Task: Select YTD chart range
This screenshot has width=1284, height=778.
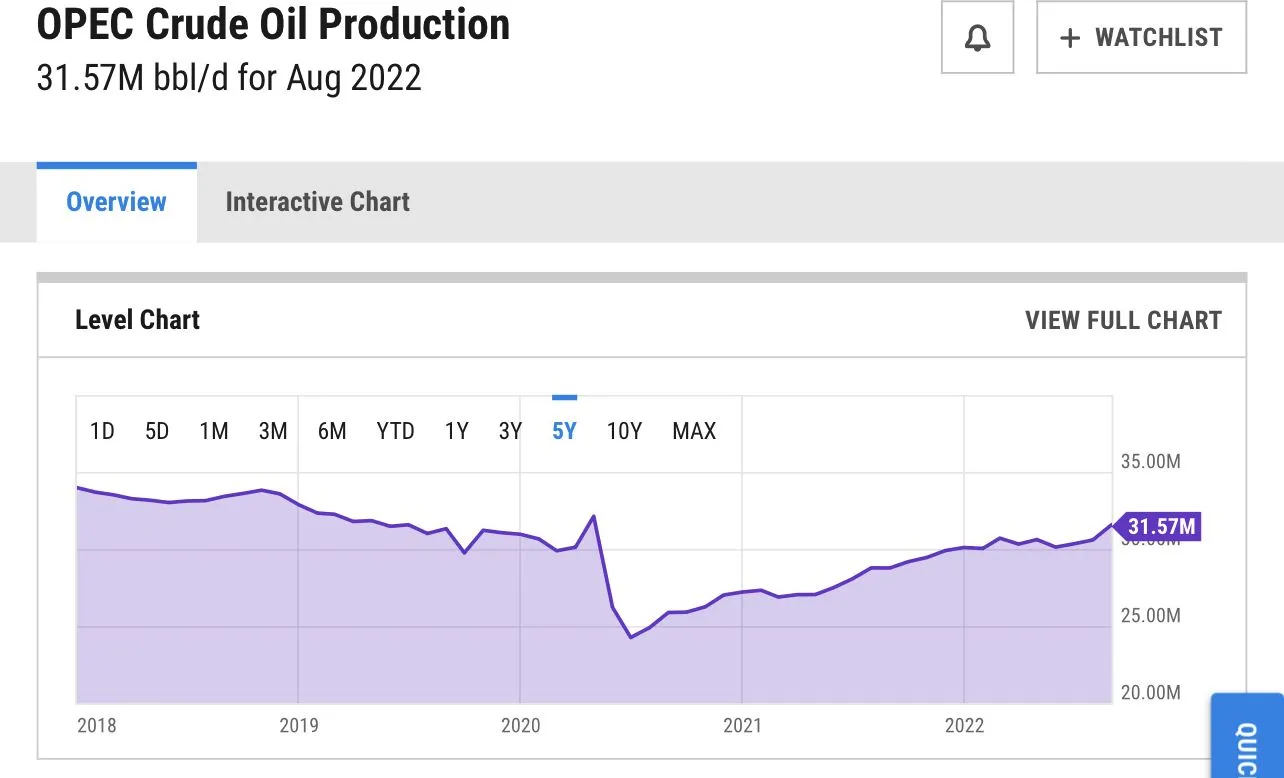Action: click(395, 431)
